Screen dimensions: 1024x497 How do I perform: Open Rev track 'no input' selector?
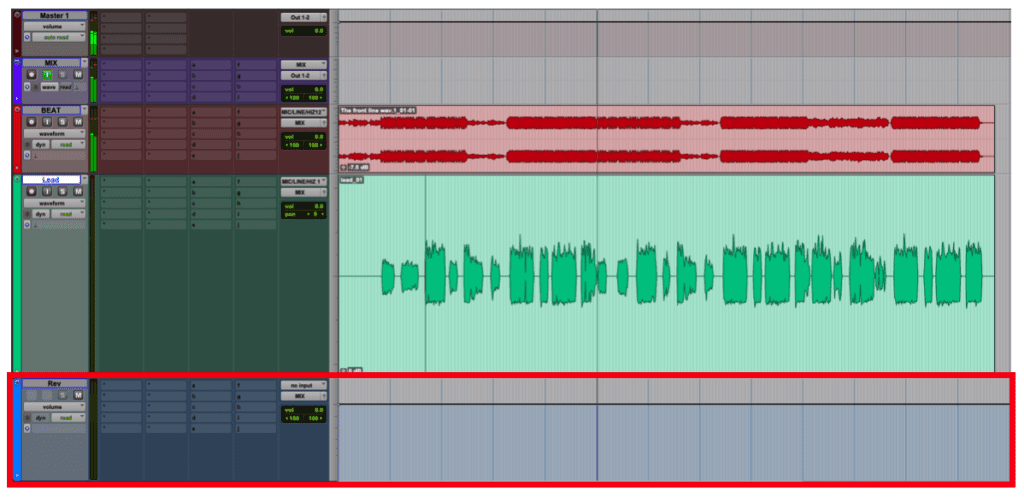pyautogui.click(x=304, y=385)
